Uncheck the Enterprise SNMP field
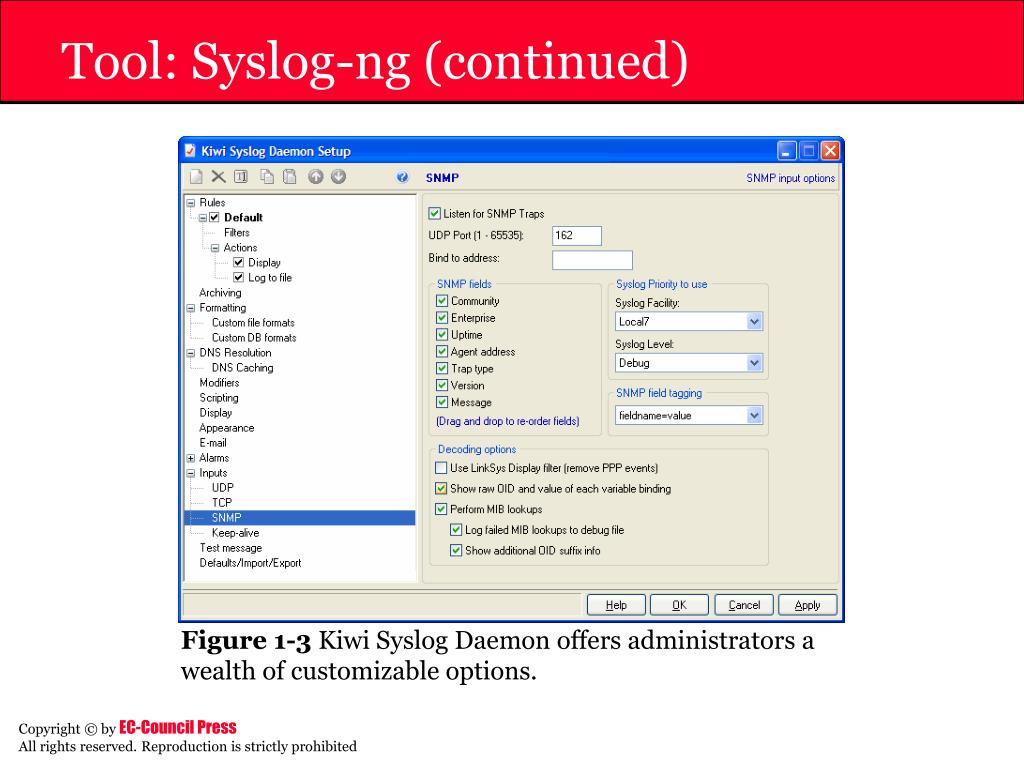The image size is (1024, 768). tap(442, 318)
